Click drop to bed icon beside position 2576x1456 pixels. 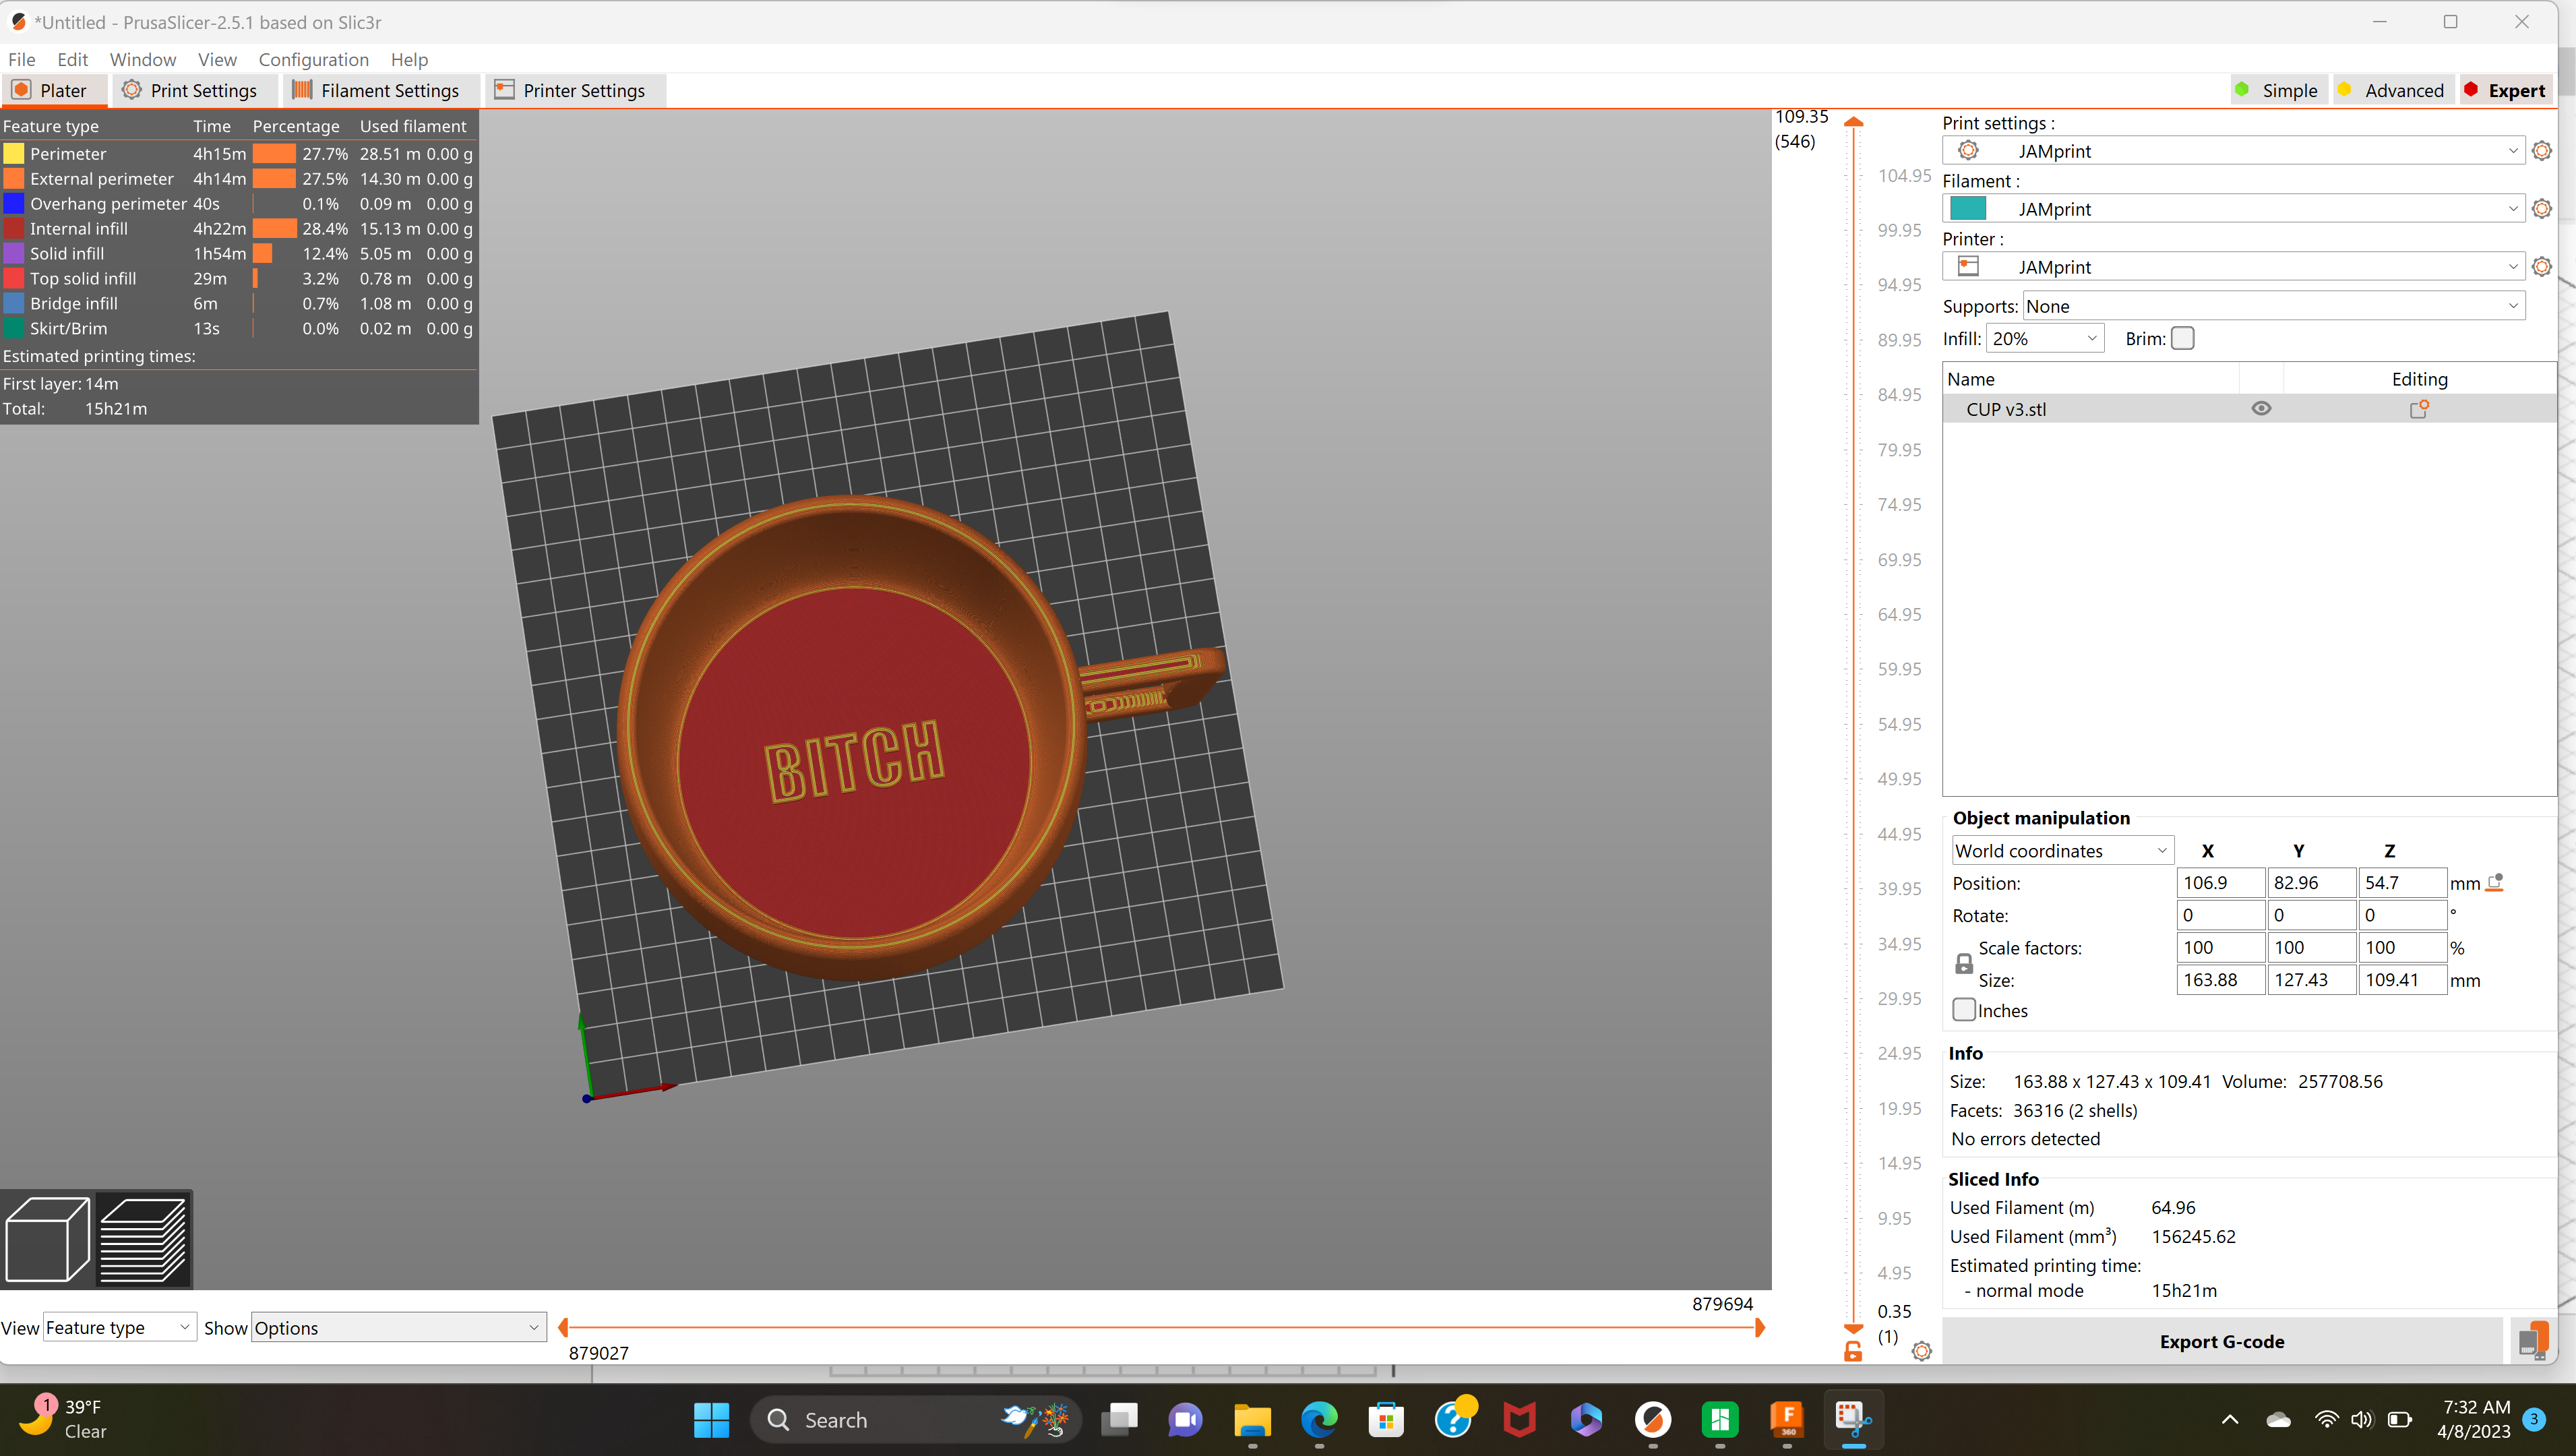pos(2495,883)
